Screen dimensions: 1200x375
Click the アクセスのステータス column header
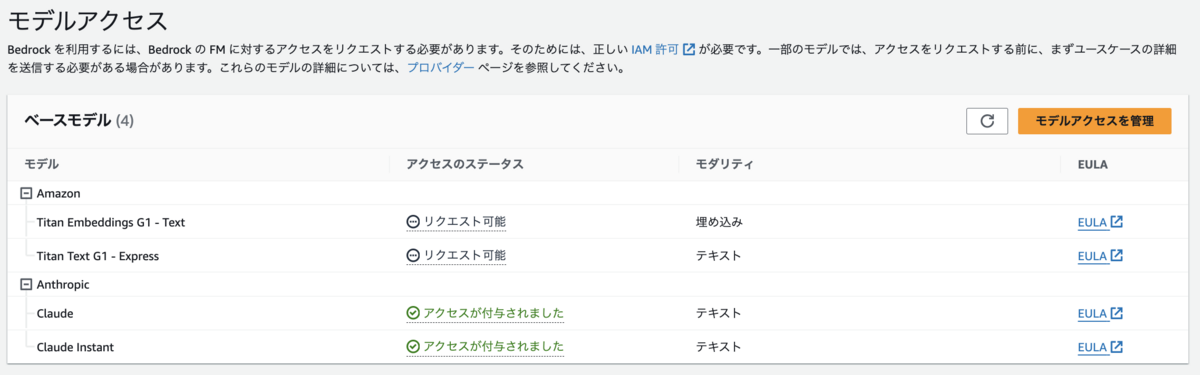click(x=465, y=164)
